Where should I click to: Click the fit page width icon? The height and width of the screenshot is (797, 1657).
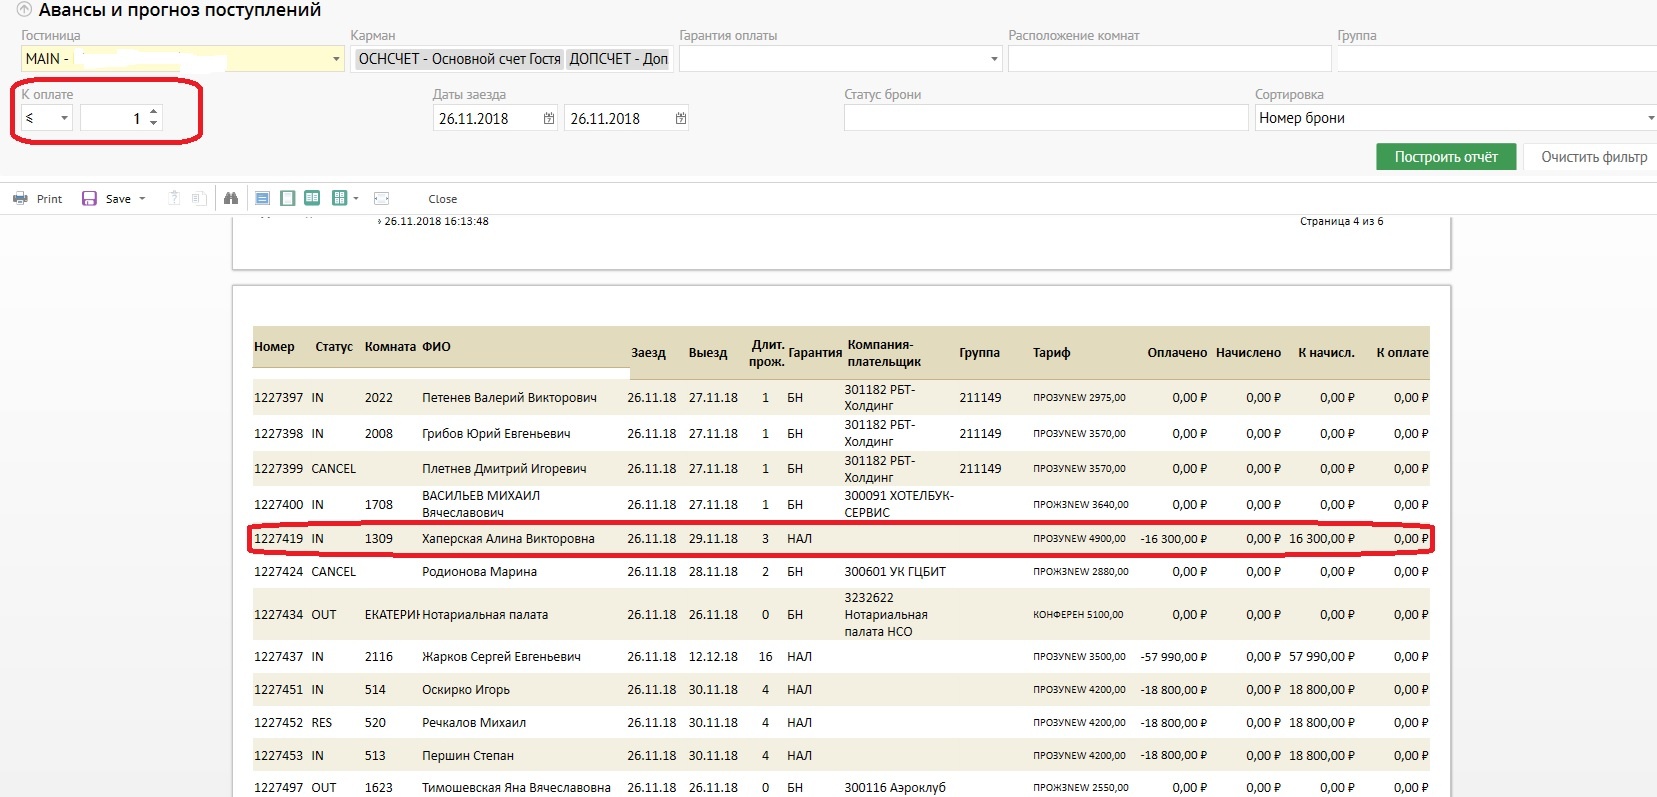[382, 199]
